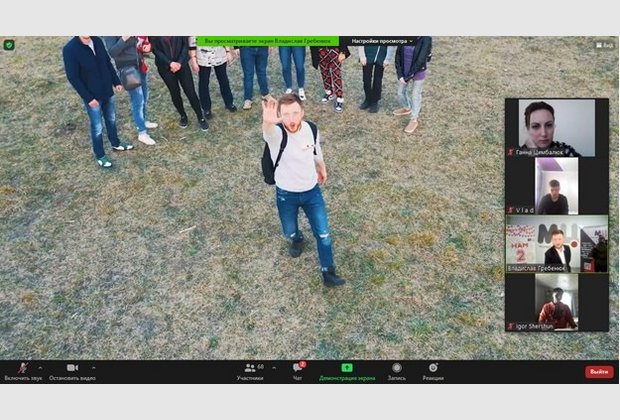This screenshot has width=620, height=420.
Task: Open audio options arrow beside Включить звук
Action: 40,368
